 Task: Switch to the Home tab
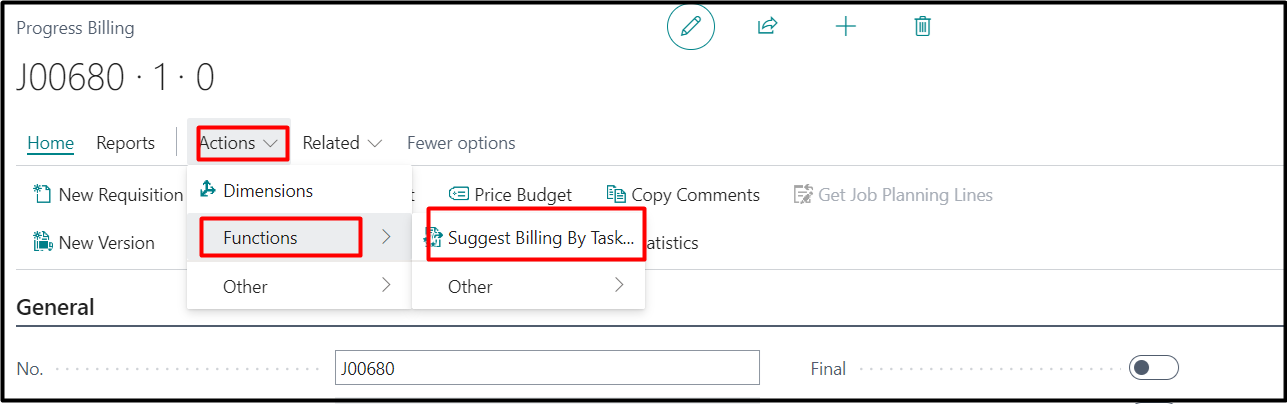point(50,143)
